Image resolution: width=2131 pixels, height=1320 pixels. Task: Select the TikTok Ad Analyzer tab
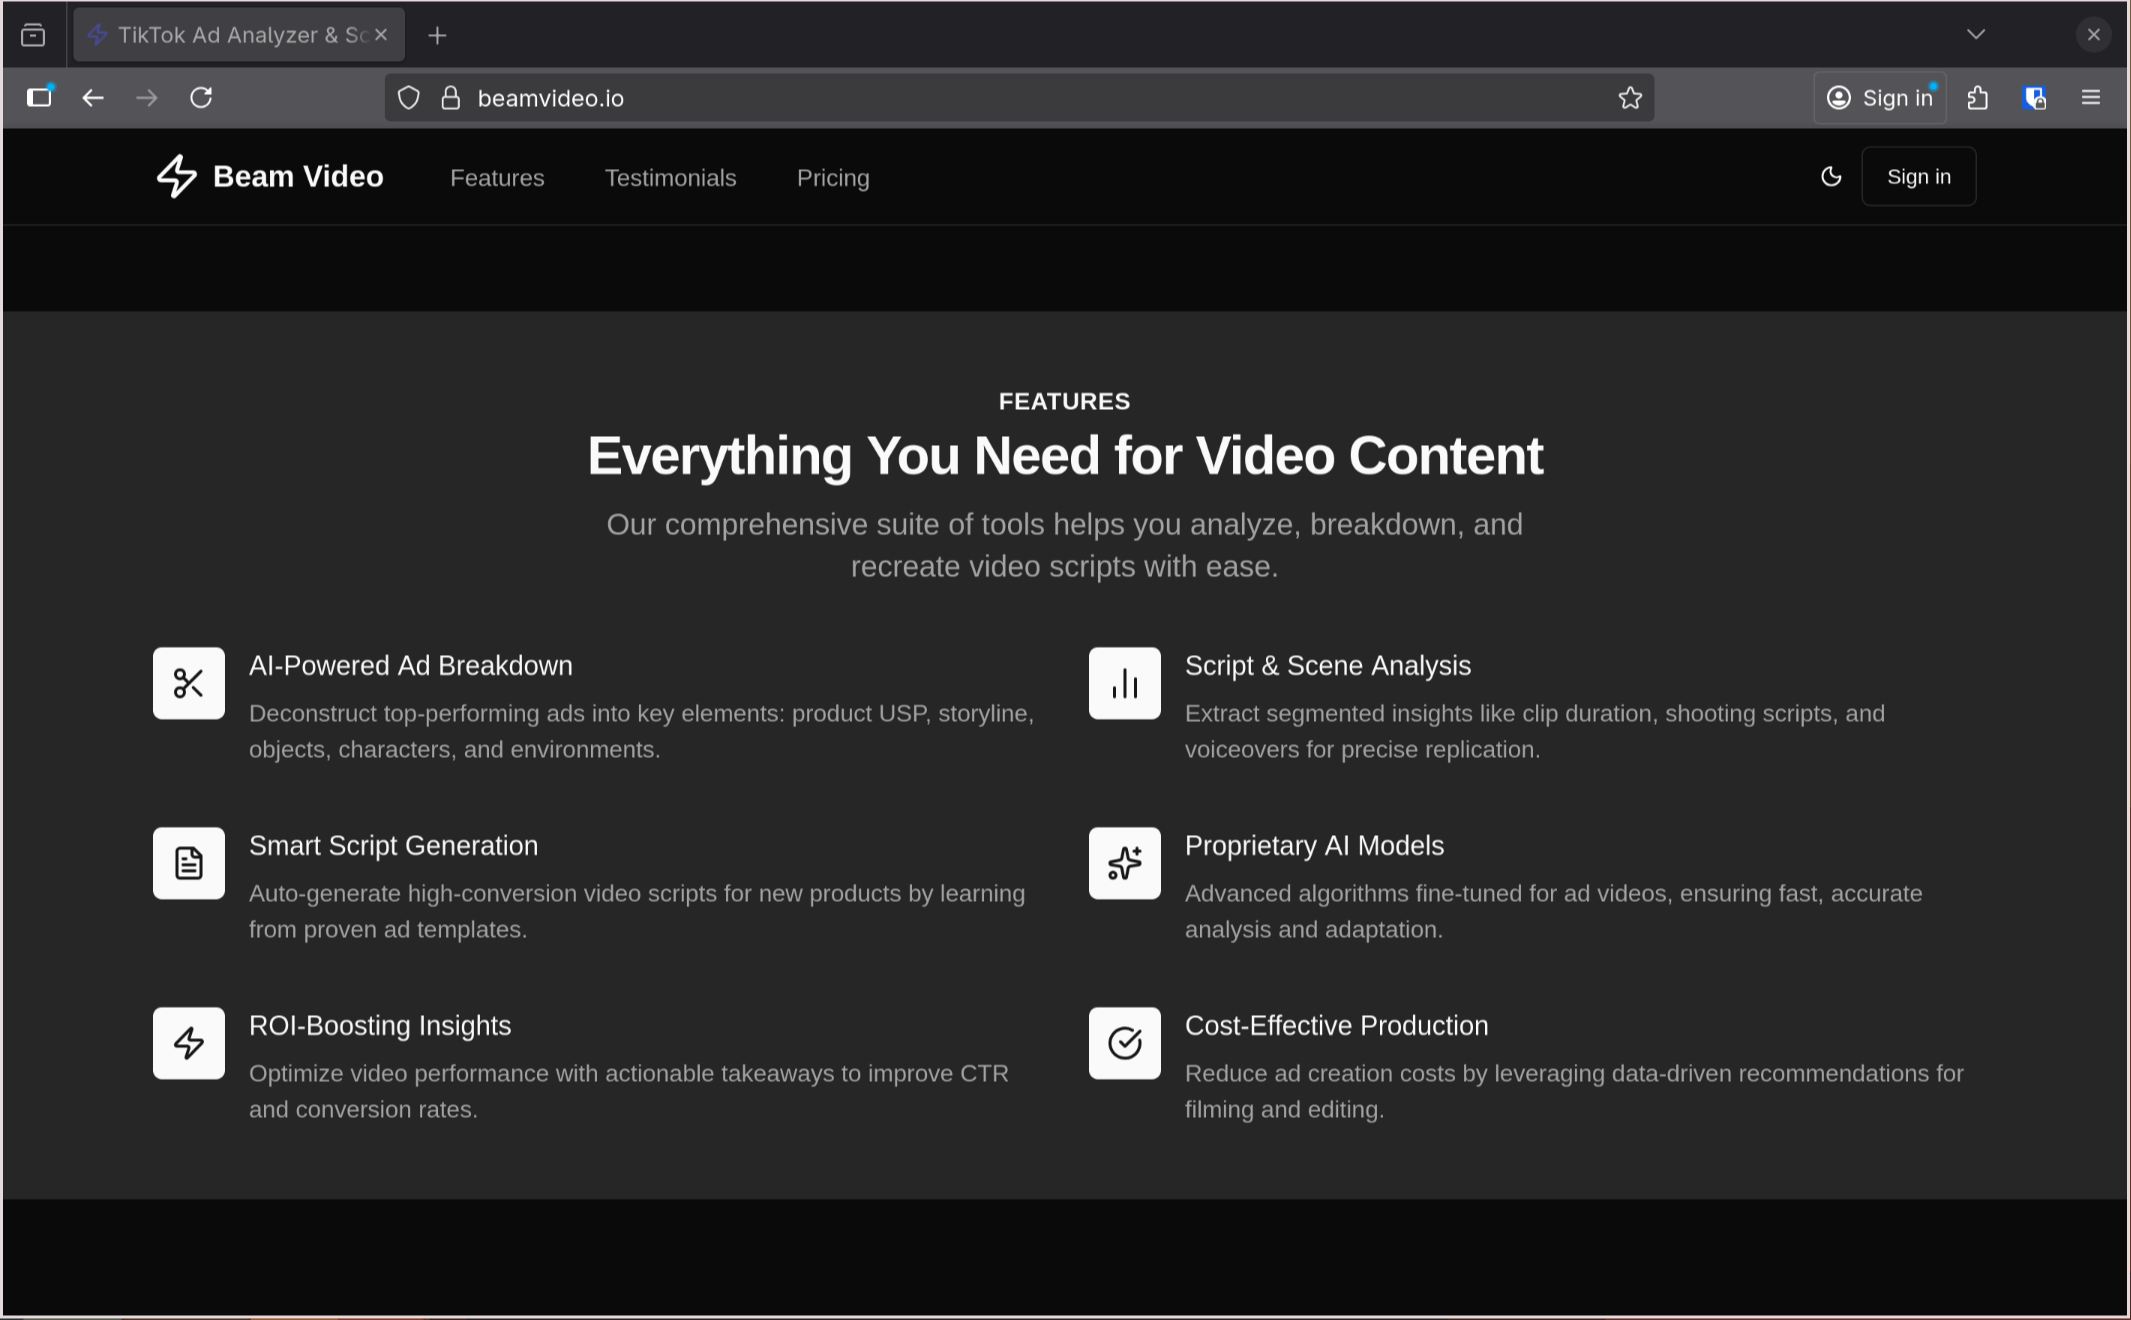coord(239,35)
